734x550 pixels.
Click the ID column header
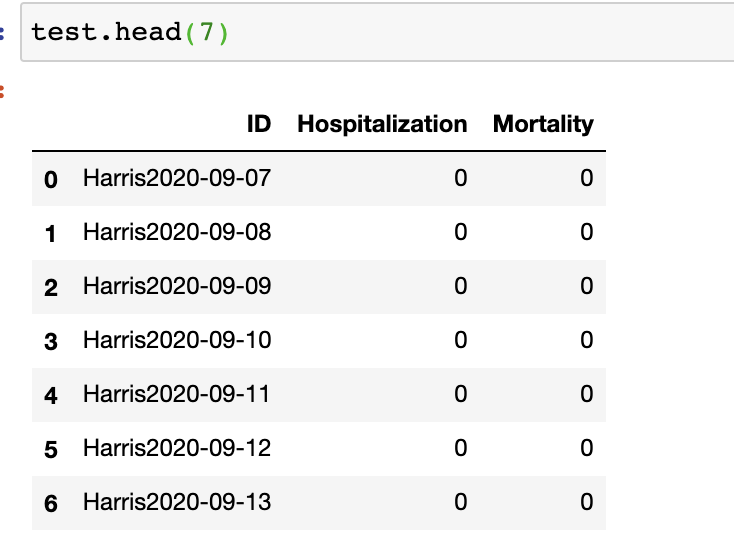tap(258, 124)
